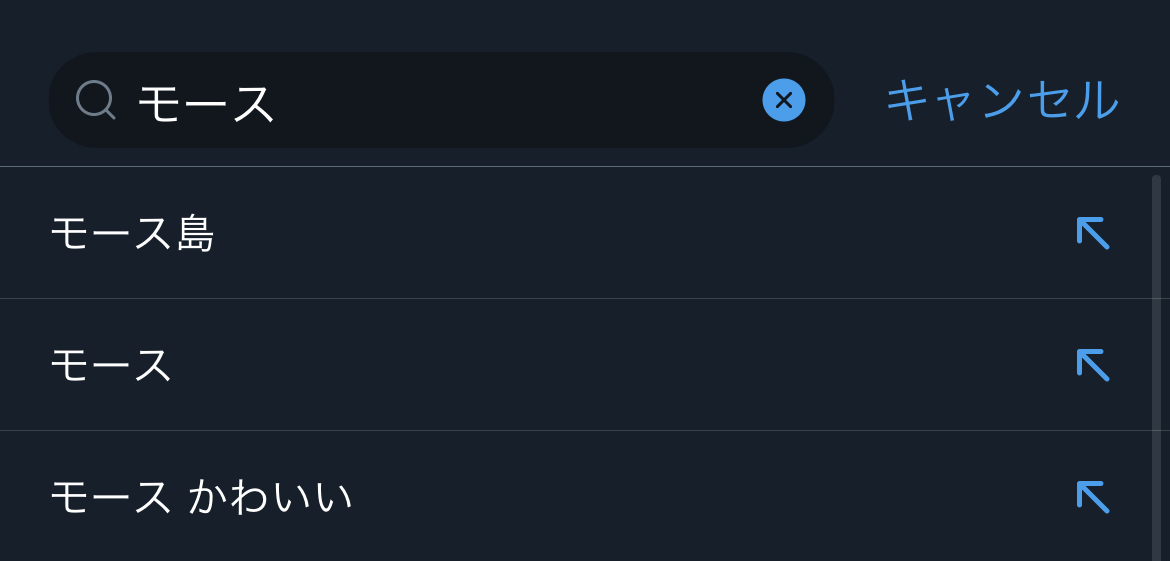Clear the search text with the X icon
The width and height of the screenshot is (1170, 561).
[783, 100]
